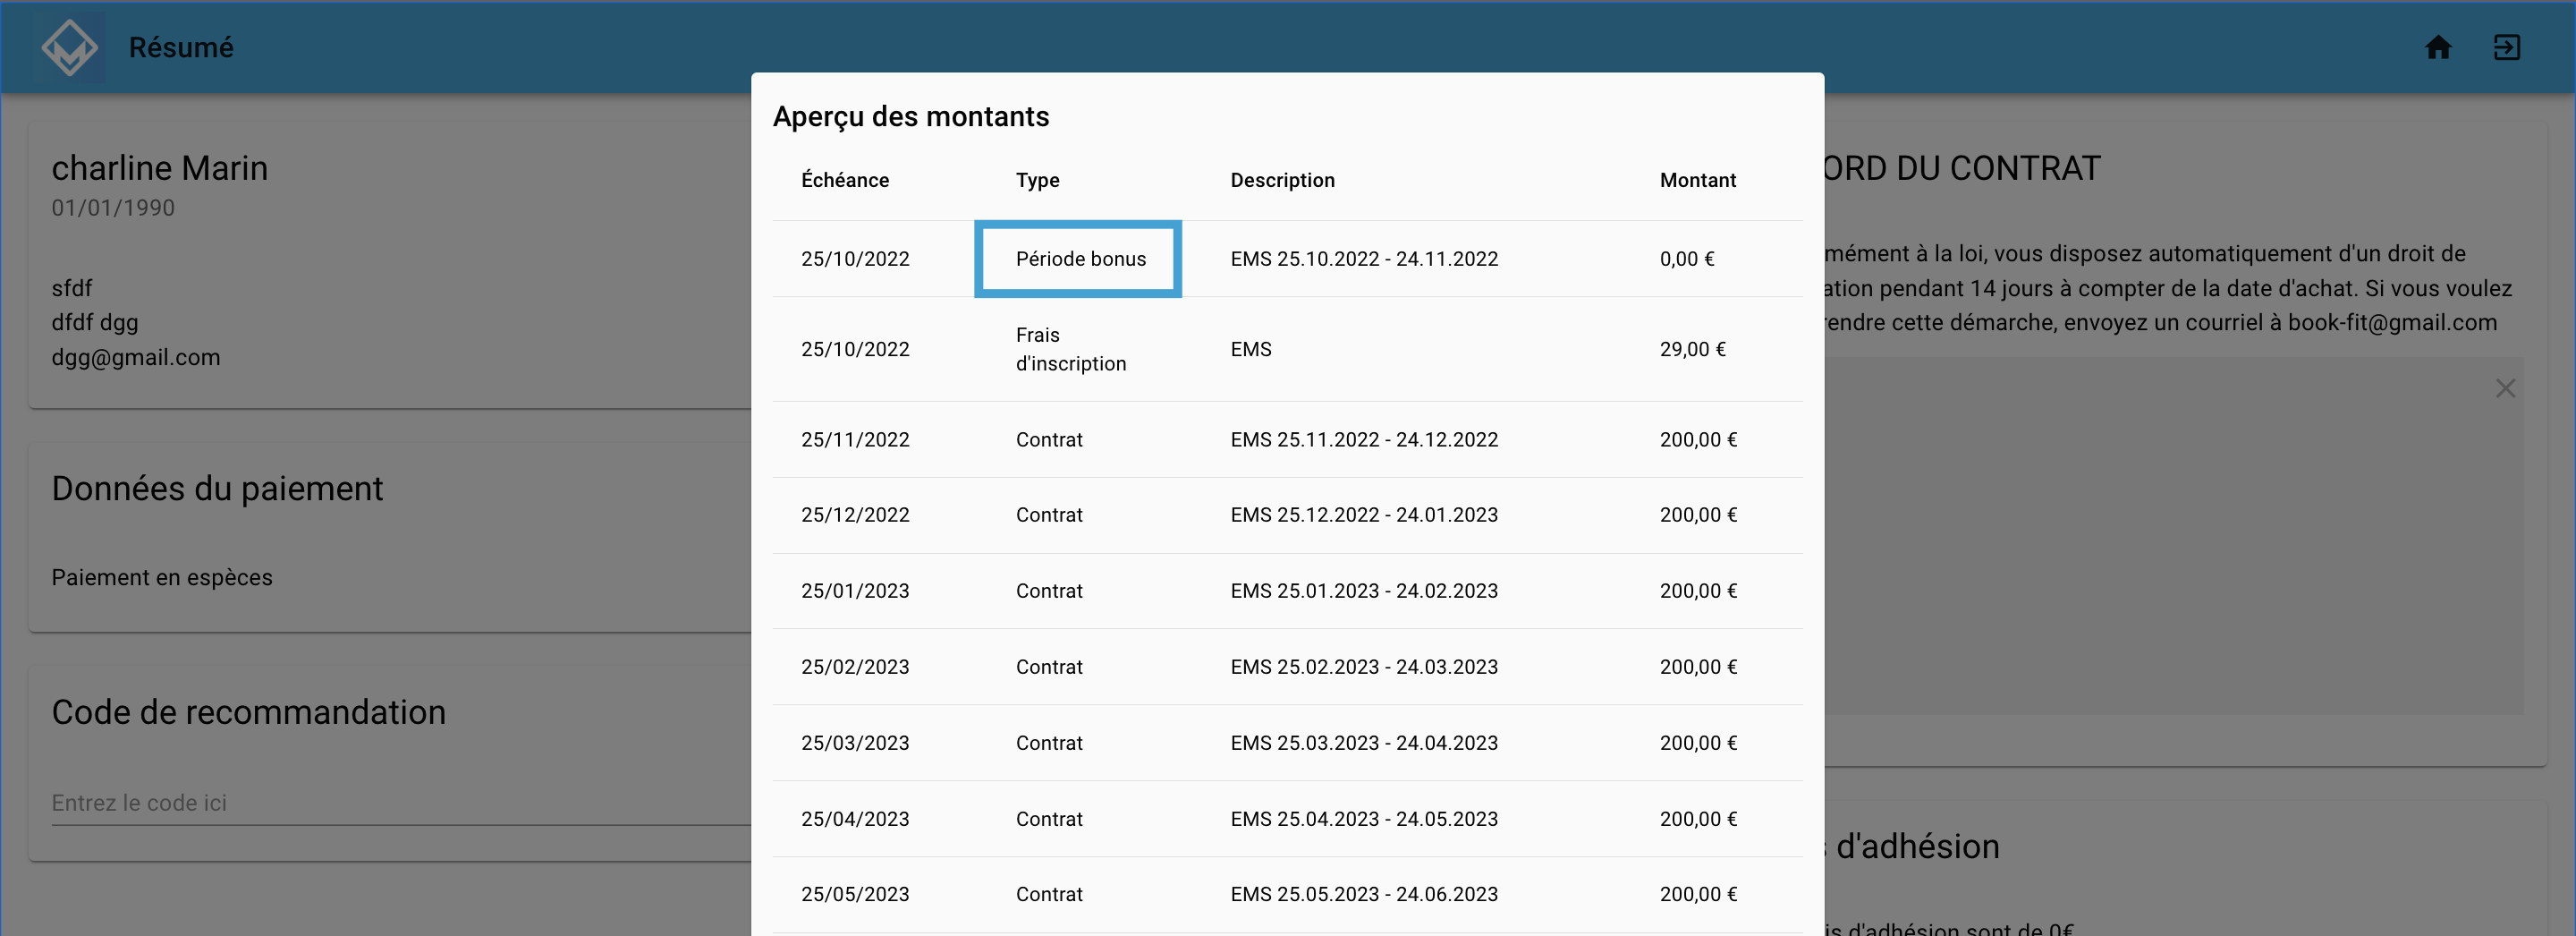This screenshot has height=936, width=2576.
Task: Click description EMS 25.02.2023 - 24.03.2023
Action: (x=1364, y=667)
